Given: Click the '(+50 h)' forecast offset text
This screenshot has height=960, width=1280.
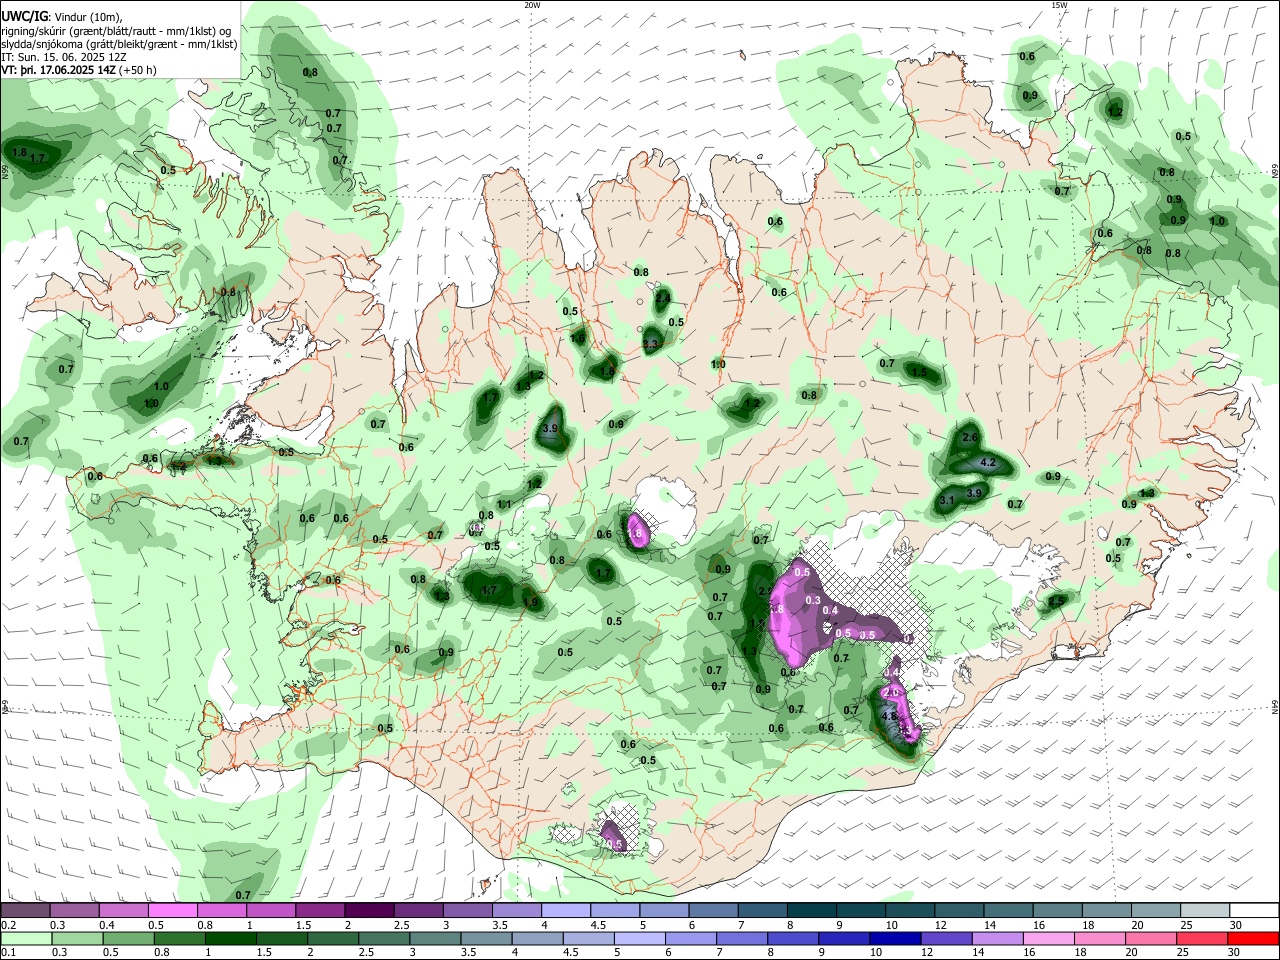Looking at the screenshot, I should click(138, 70).
